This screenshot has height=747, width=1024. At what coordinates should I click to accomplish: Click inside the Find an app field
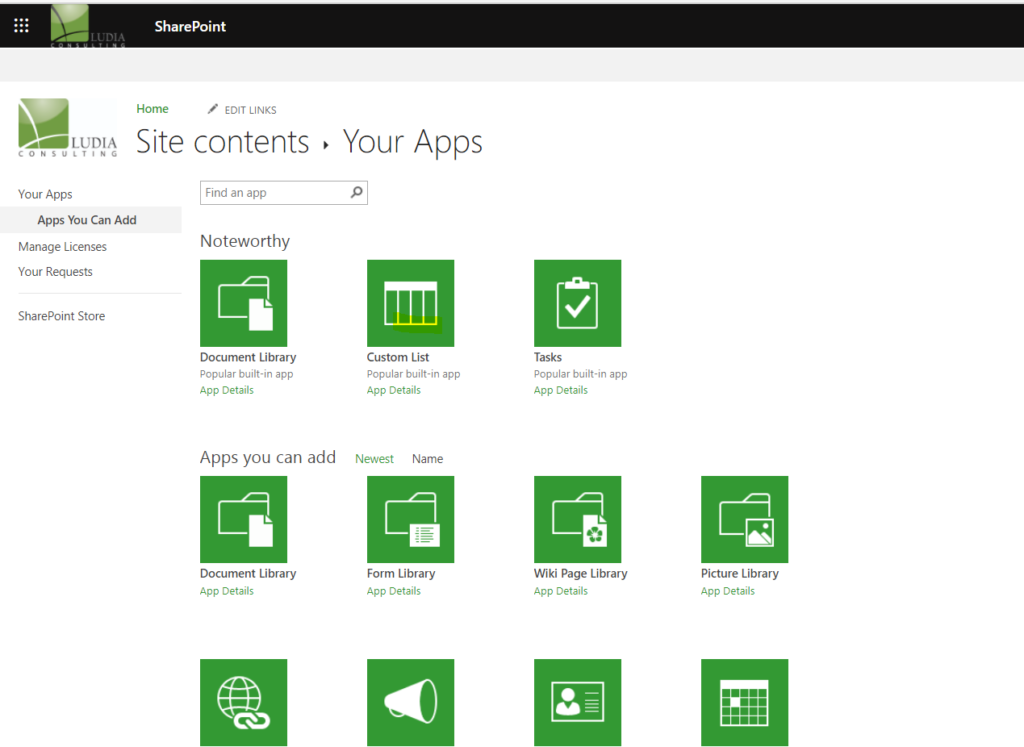[x=270, y=192]
